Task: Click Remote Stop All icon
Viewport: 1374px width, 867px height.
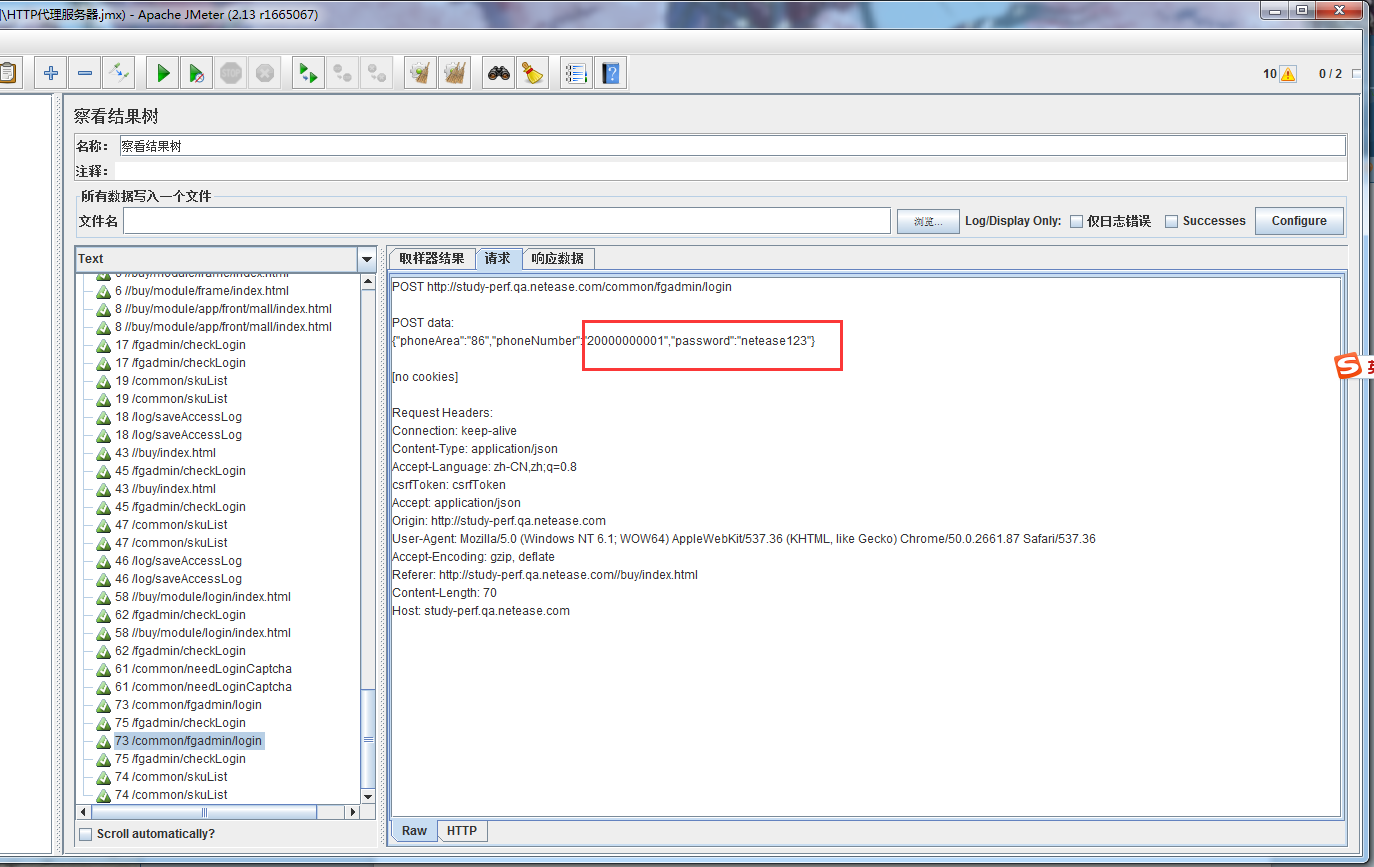Action: 343,73
